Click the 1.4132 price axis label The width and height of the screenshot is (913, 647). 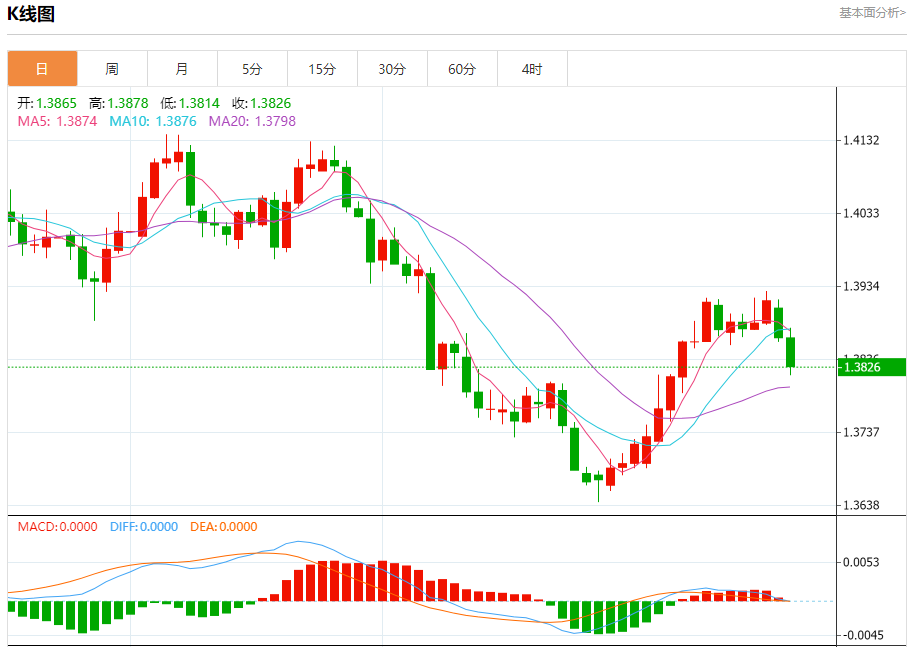[x=860, y=140]
